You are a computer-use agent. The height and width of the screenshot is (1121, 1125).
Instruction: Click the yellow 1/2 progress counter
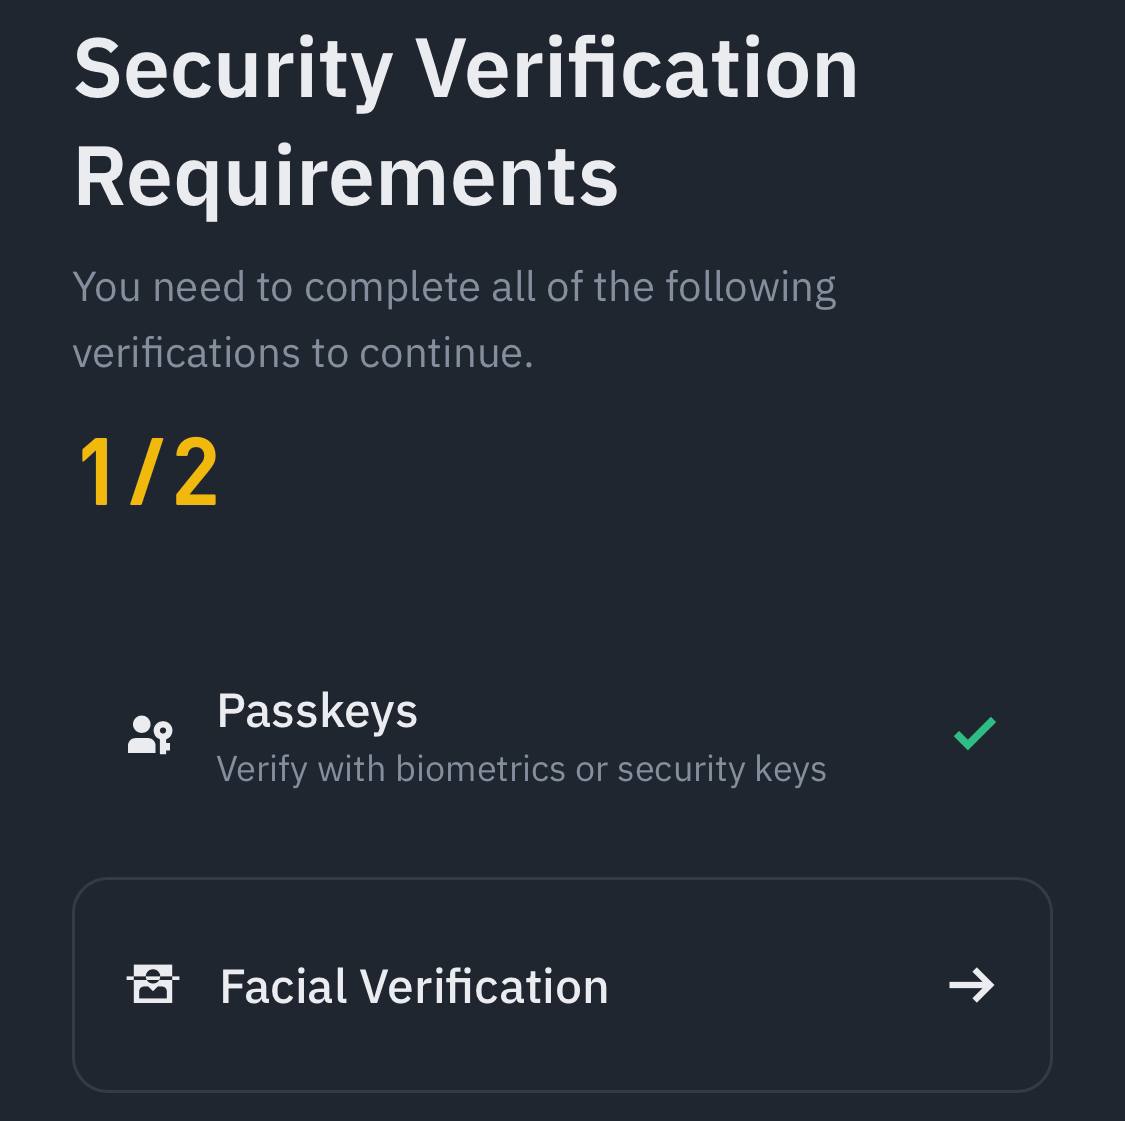click(x=148, y=472)
